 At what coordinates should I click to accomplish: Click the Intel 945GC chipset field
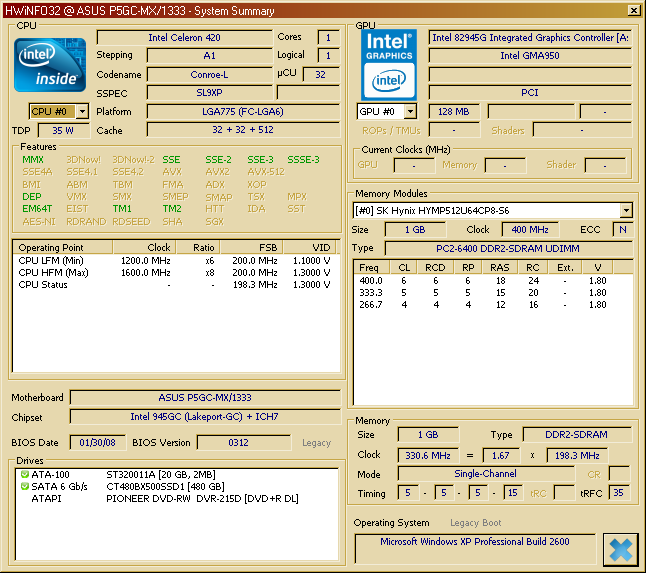[x=205, y=416]
